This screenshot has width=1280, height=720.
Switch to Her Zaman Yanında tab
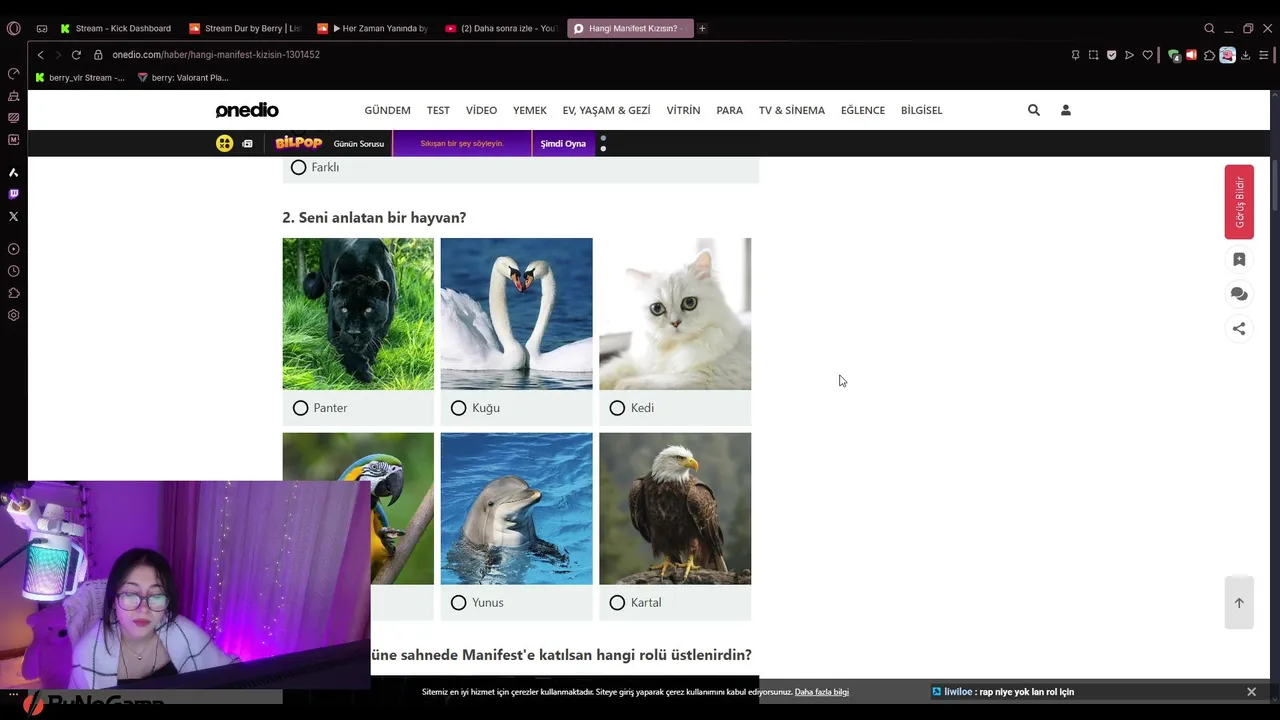coord(373,28)
